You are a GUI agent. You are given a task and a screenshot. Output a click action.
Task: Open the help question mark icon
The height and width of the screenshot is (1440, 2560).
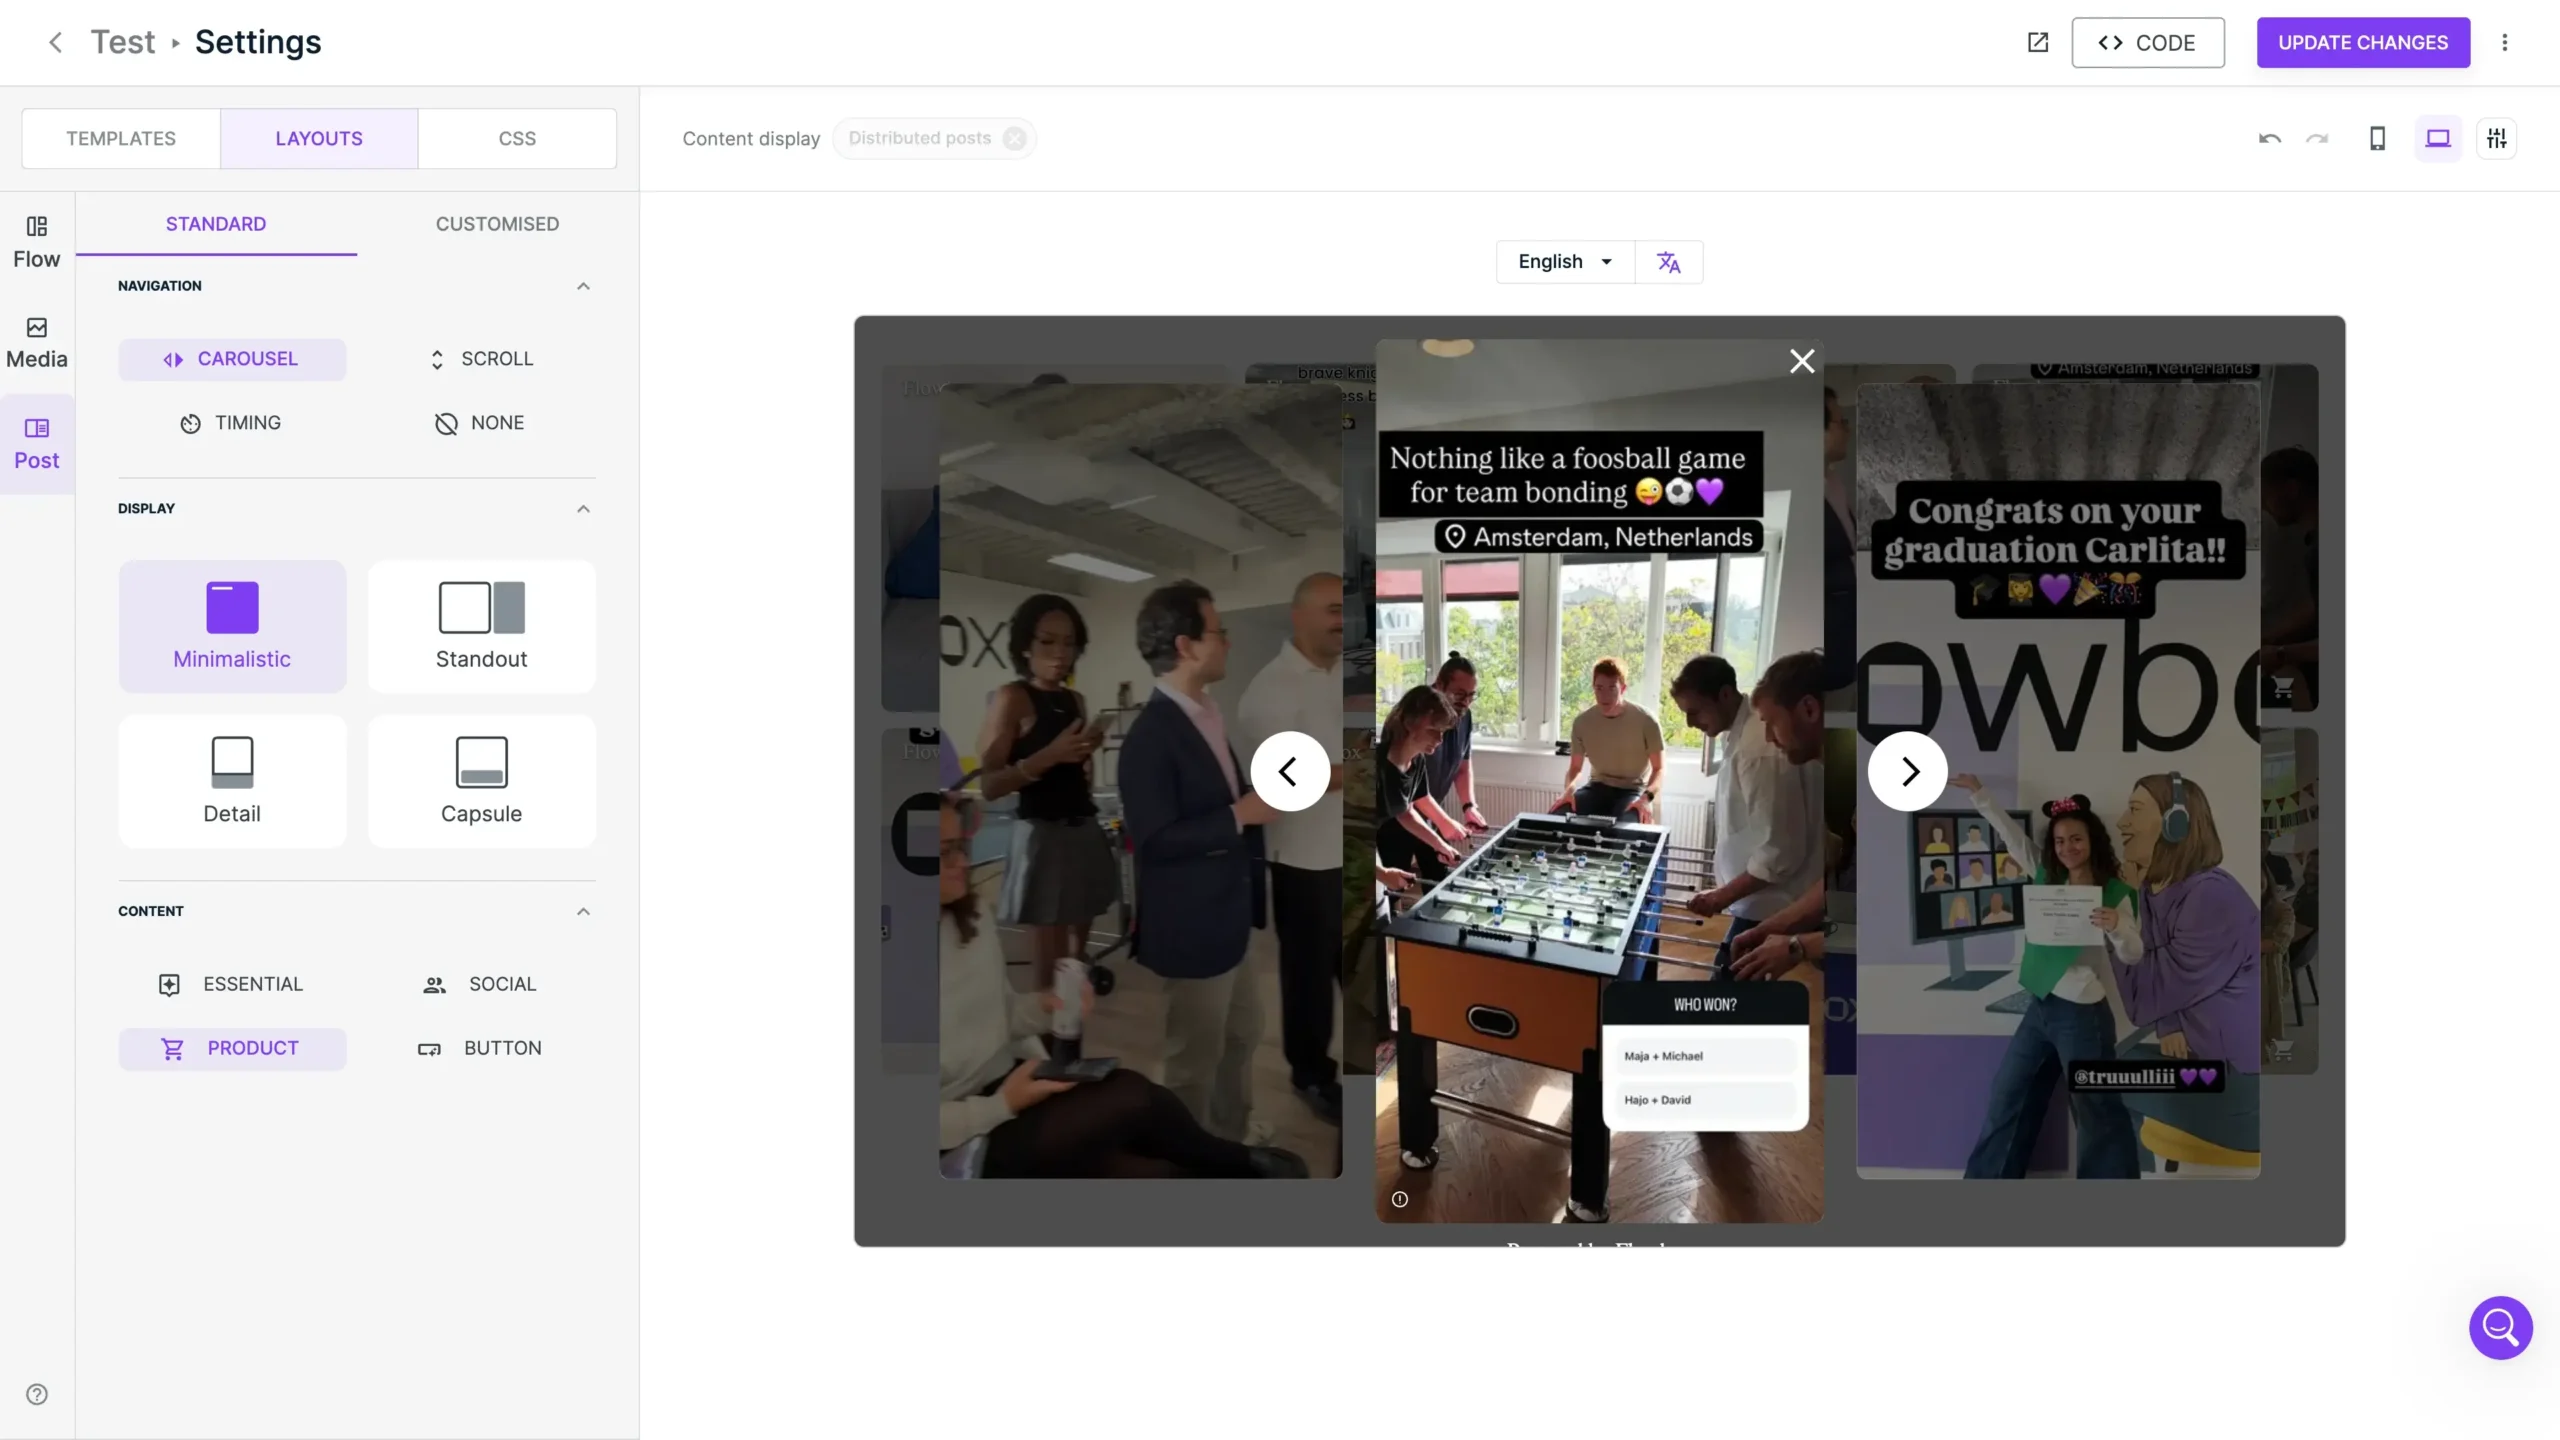(x=37, y=1394)
